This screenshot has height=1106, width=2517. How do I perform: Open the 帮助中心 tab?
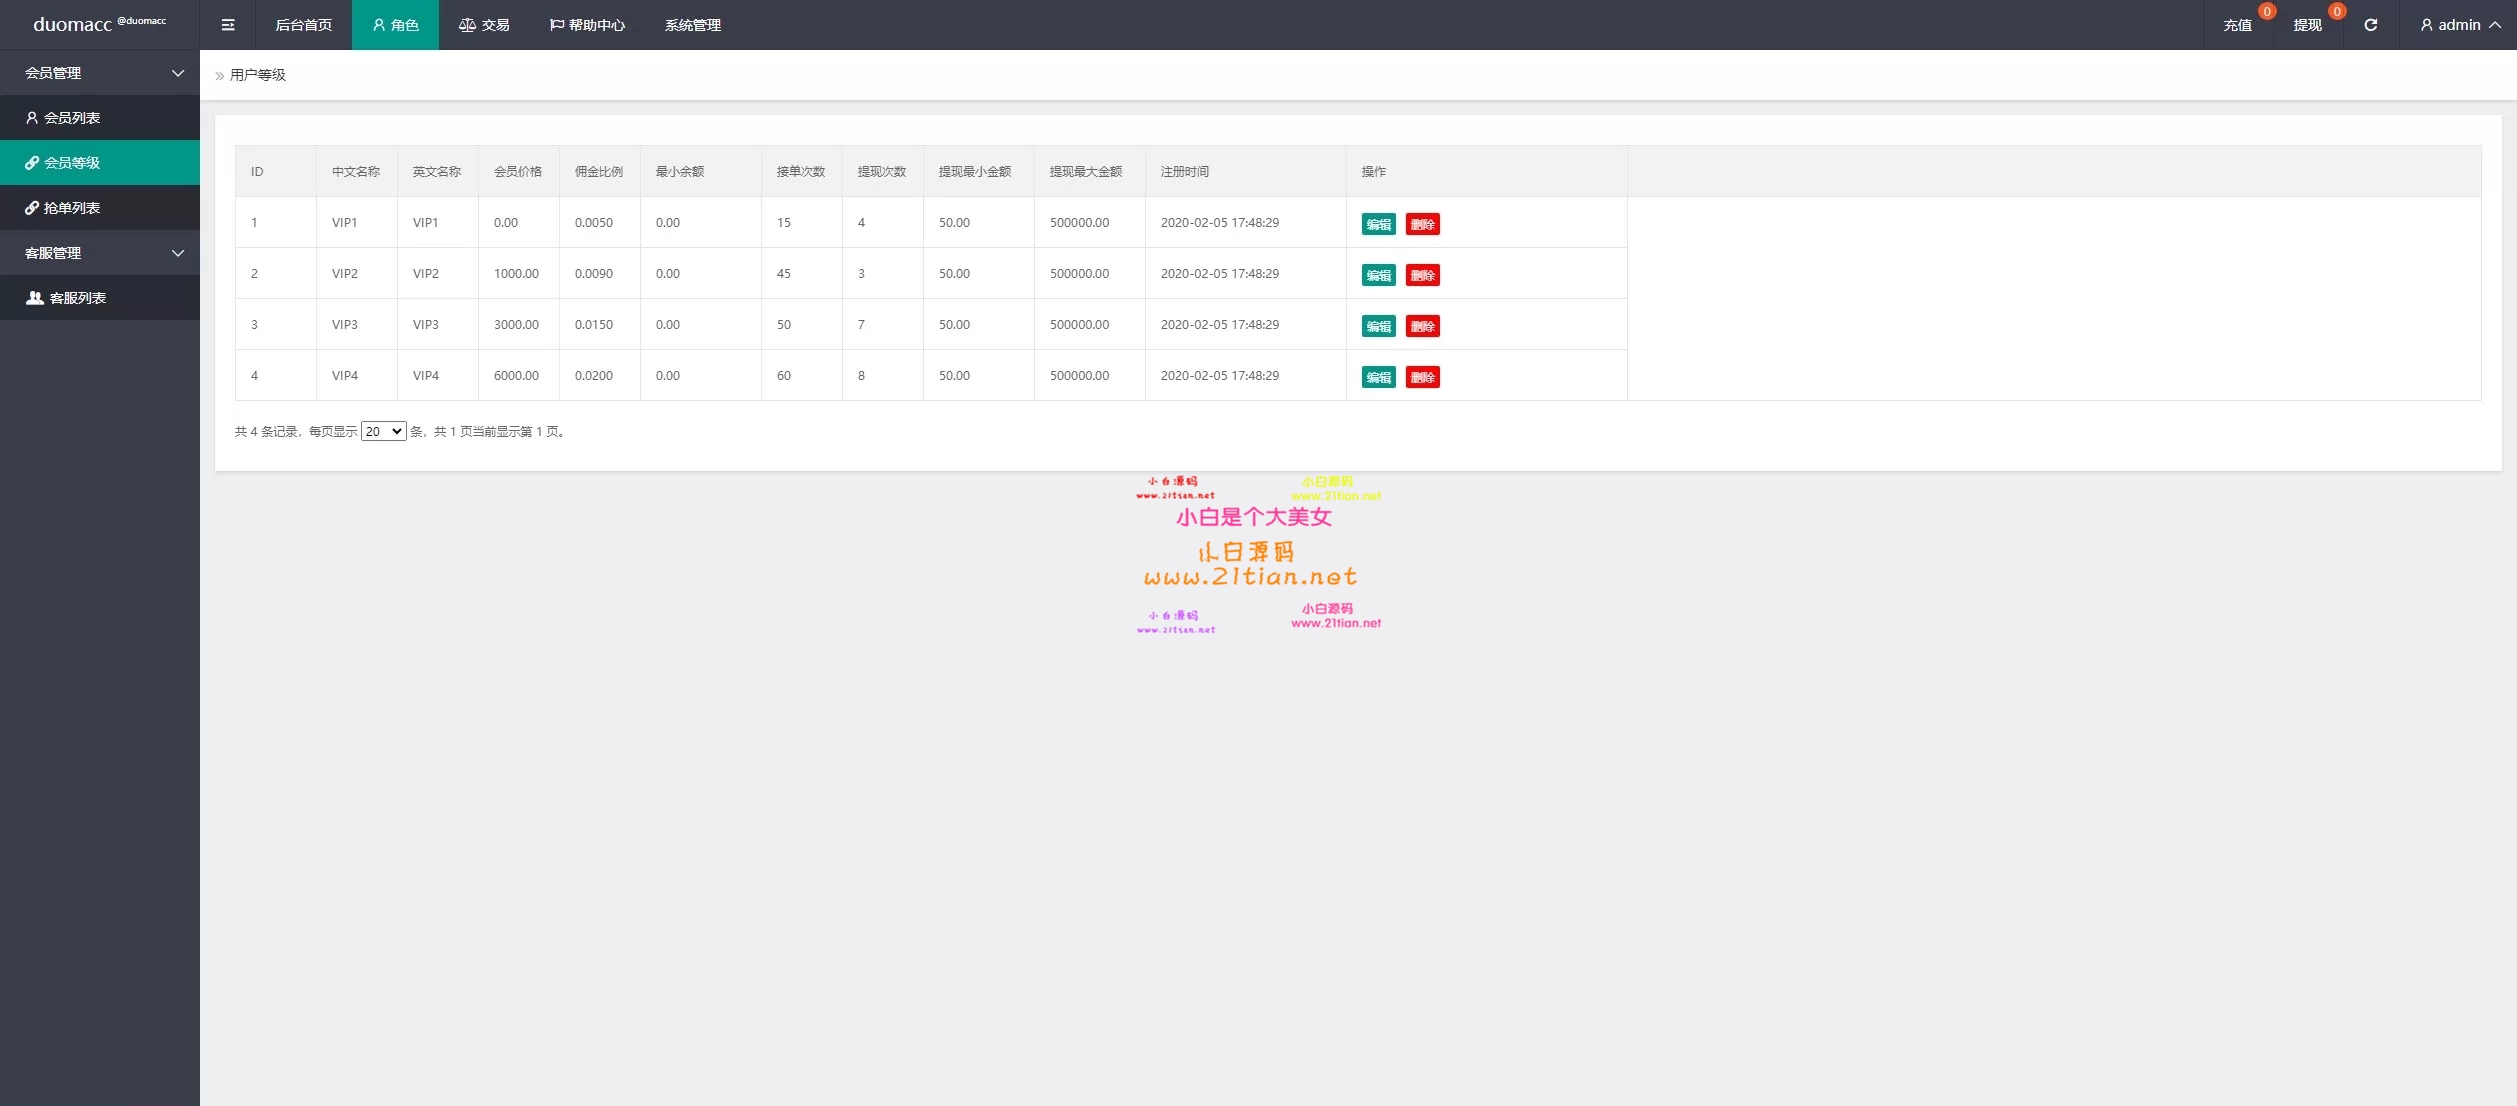tap(587, 25)
